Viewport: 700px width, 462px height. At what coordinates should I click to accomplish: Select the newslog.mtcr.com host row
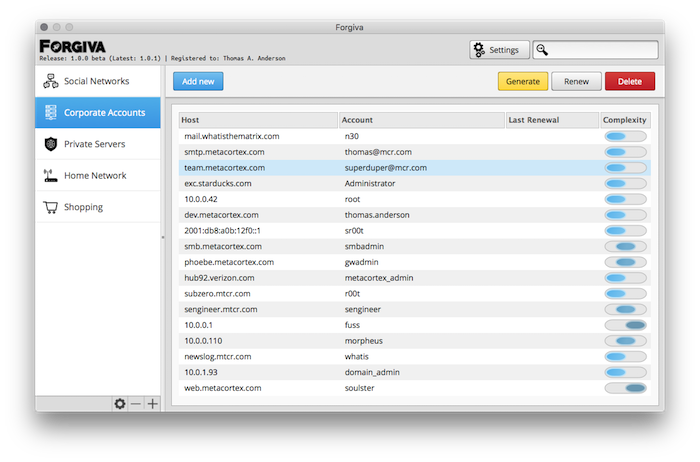point(415,357)
